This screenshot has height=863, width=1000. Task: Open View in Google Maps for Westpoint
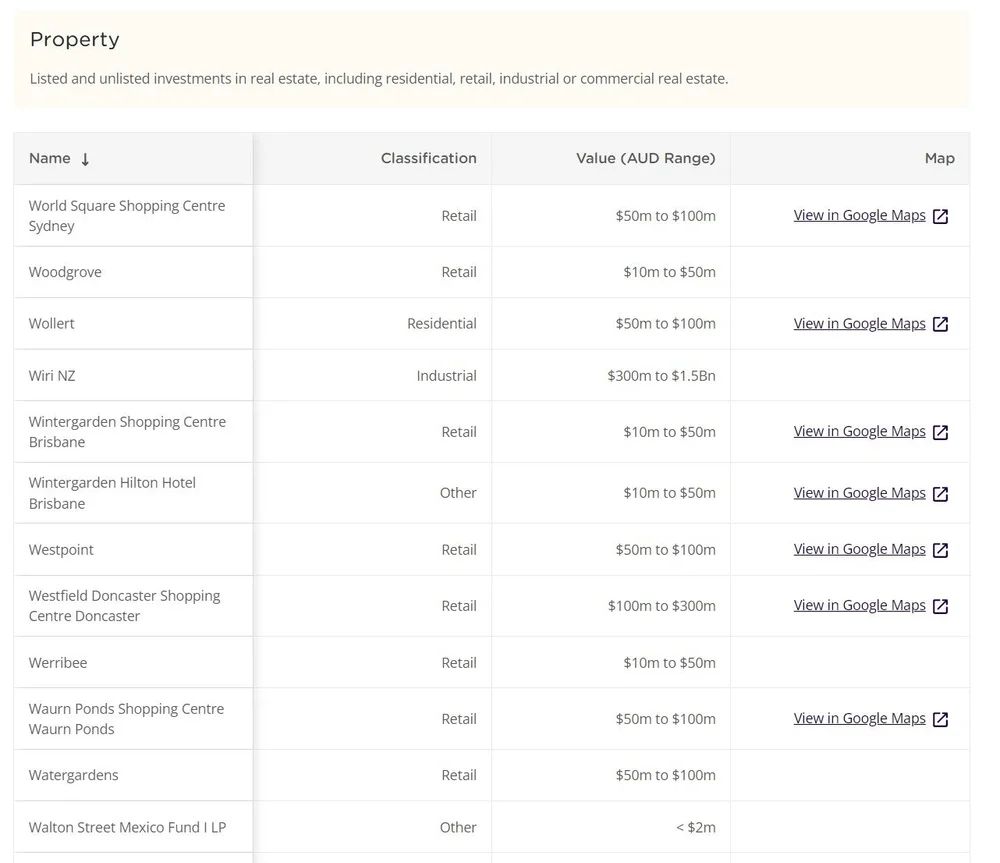859,549
